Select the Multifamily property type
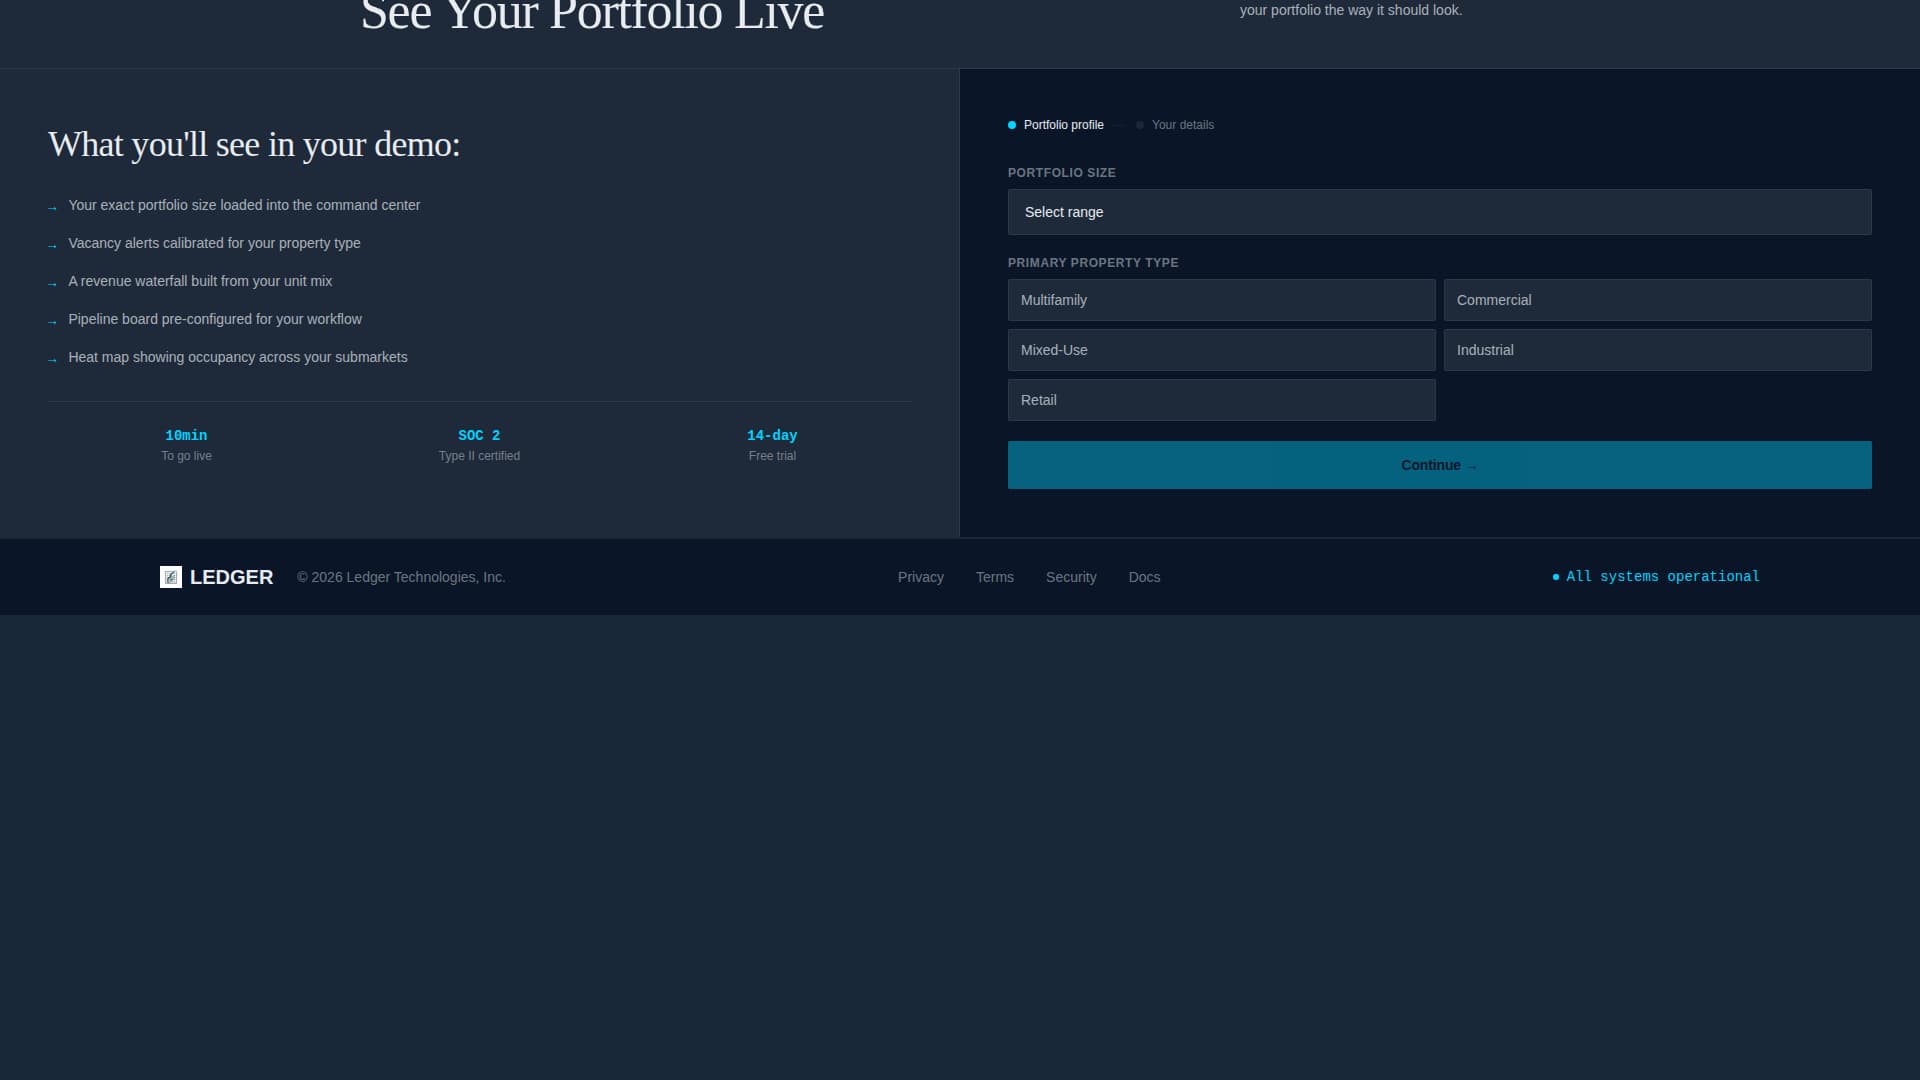This screenshot has height=1080, width=1920. [x=1221, y=300]
